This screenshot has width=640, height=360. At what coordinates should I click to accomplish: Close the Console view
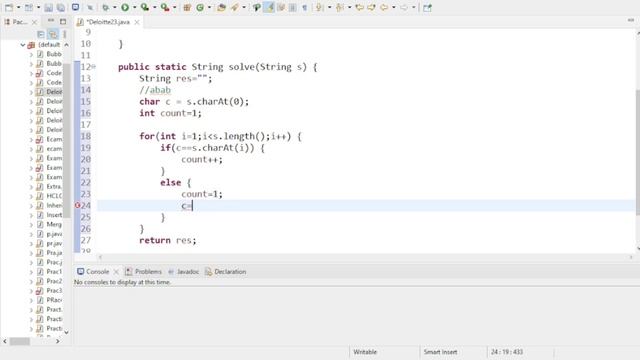click(x=116, y=271)
